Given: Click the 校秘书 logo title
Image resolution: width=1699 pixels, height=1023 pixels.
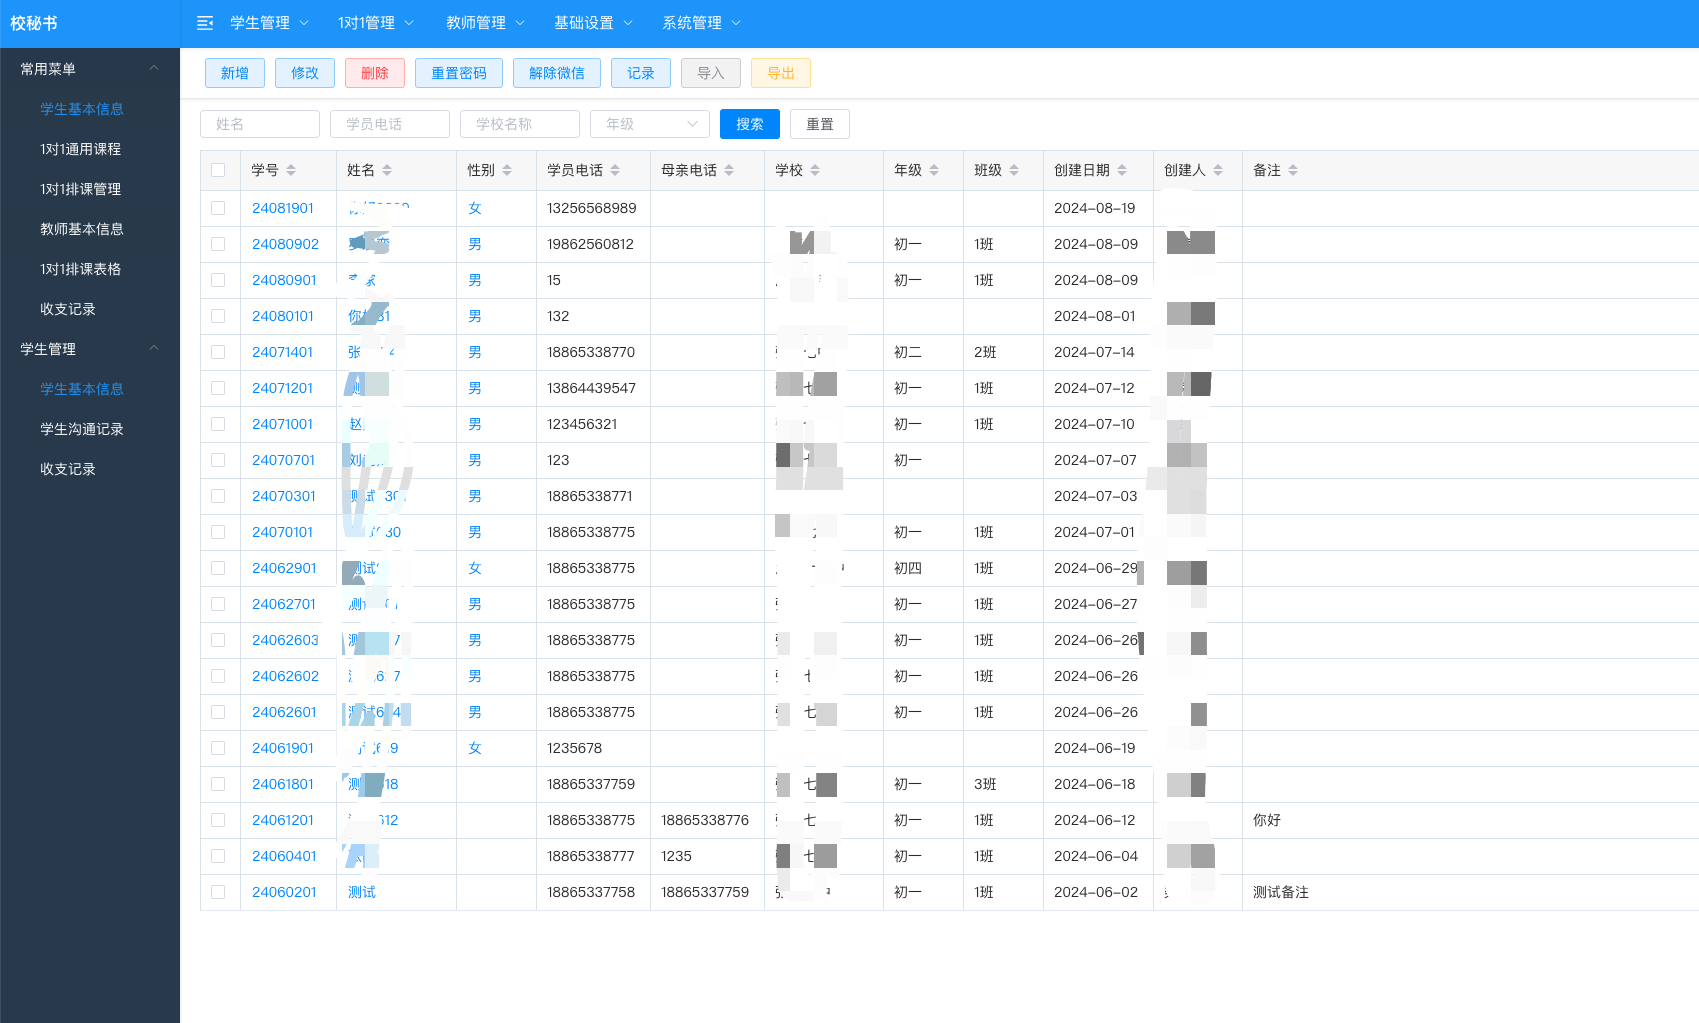Looking at the screenshot, I should [34, 23].
